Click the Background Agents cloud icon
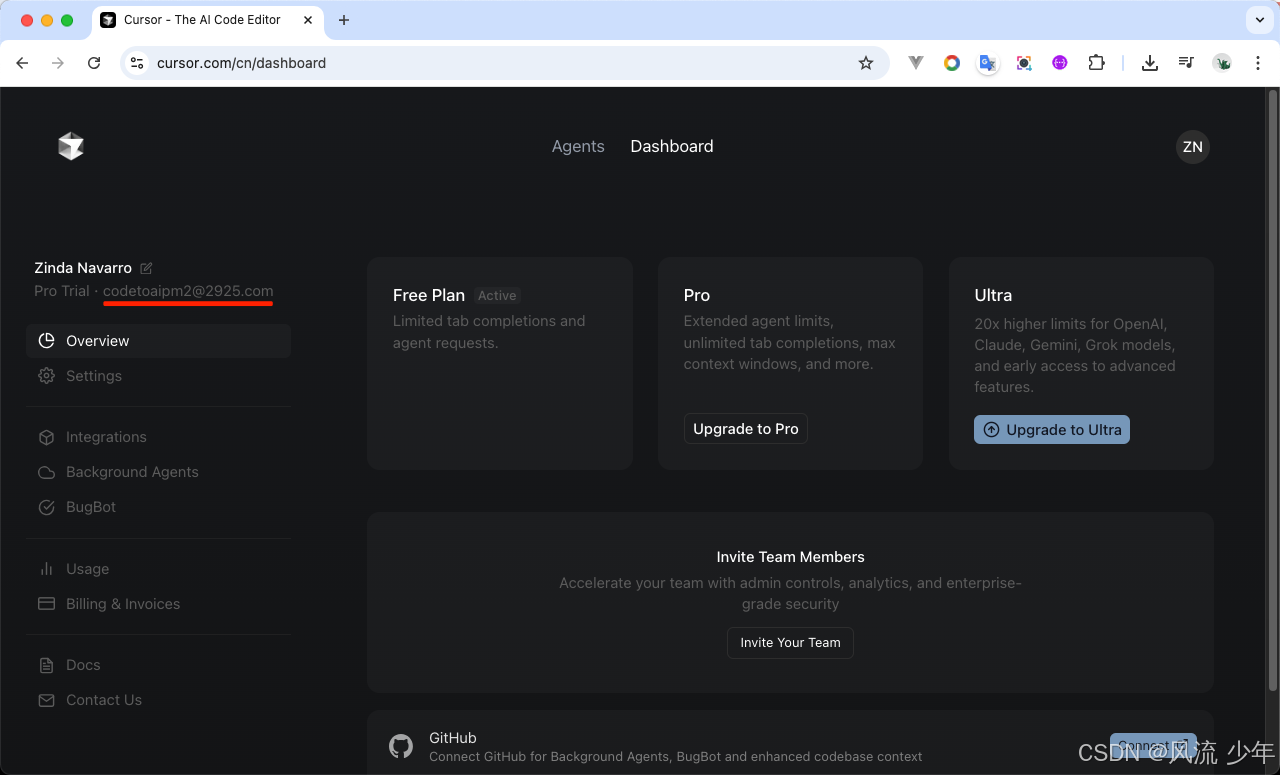Image resolution: width=1280 pixels, height=775 pixels. click(46, 472)
